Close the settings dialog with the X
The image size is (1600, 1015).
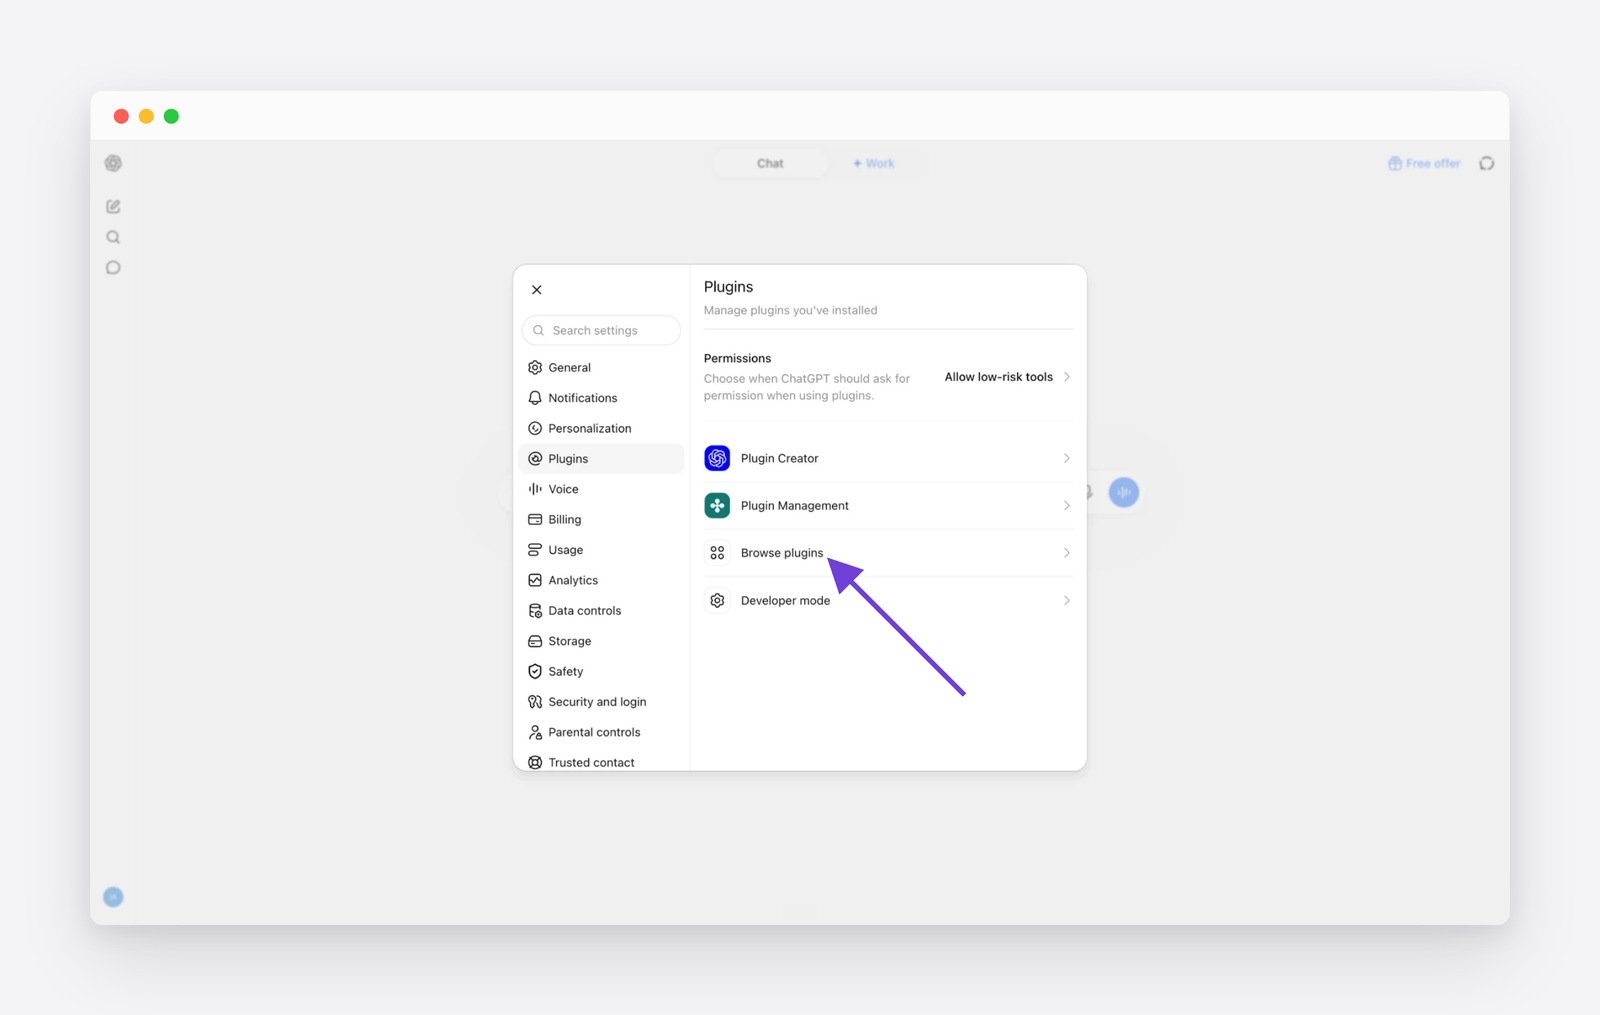point(537,290)
